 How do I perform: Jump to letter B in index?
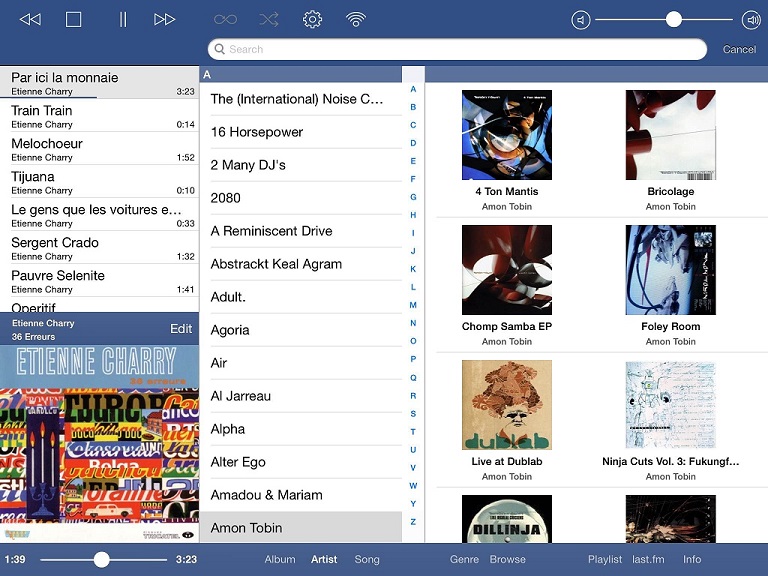413,107
